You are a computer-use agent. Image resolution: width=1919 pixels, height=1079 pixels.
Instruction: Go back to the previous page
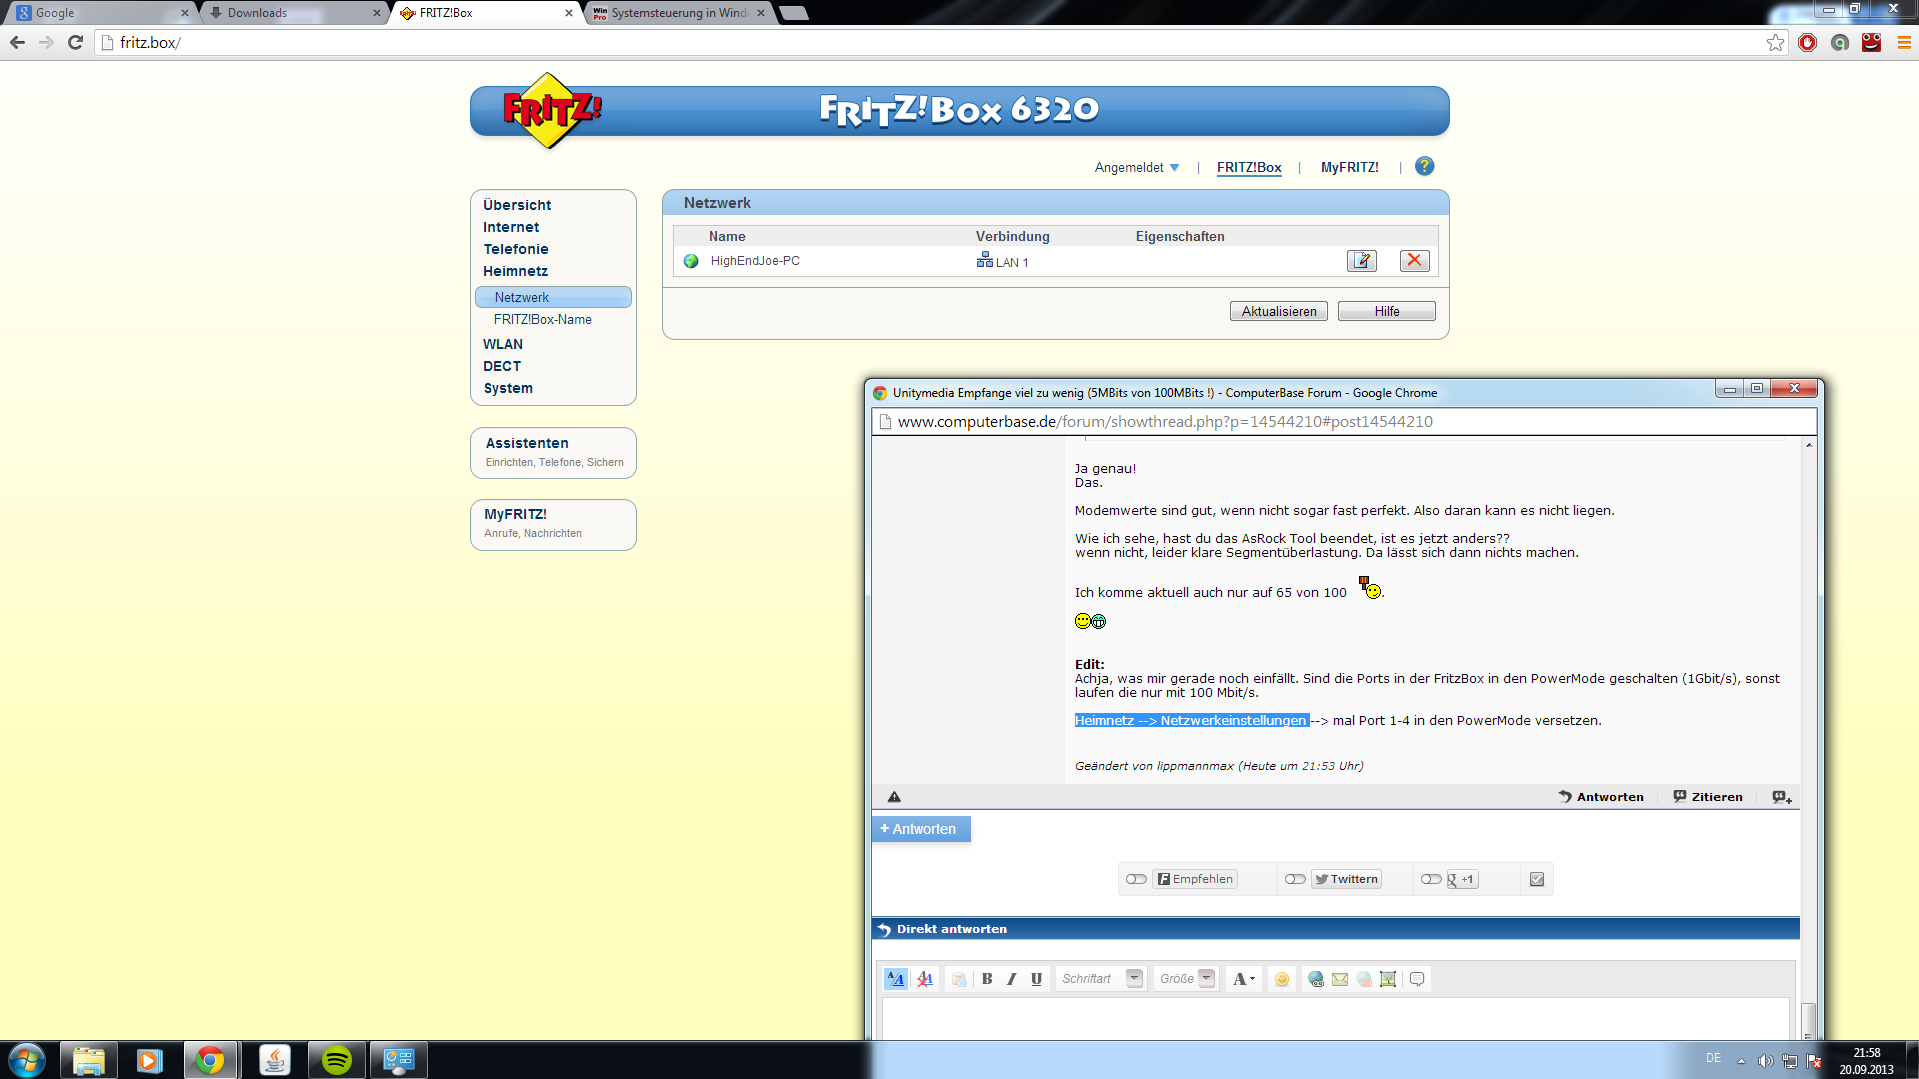pyautogui.click(x=17, y=43)
